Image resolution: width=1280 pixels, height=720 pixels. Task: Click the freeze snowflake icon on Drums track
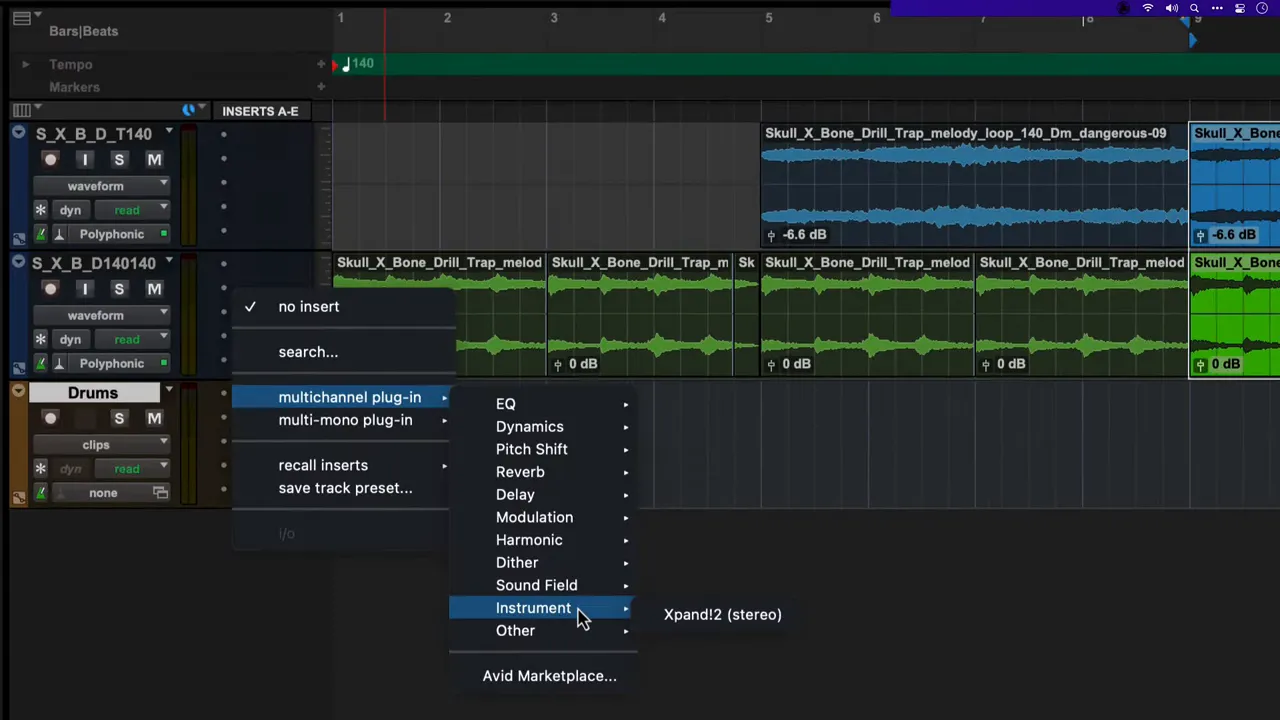(40, 469)
